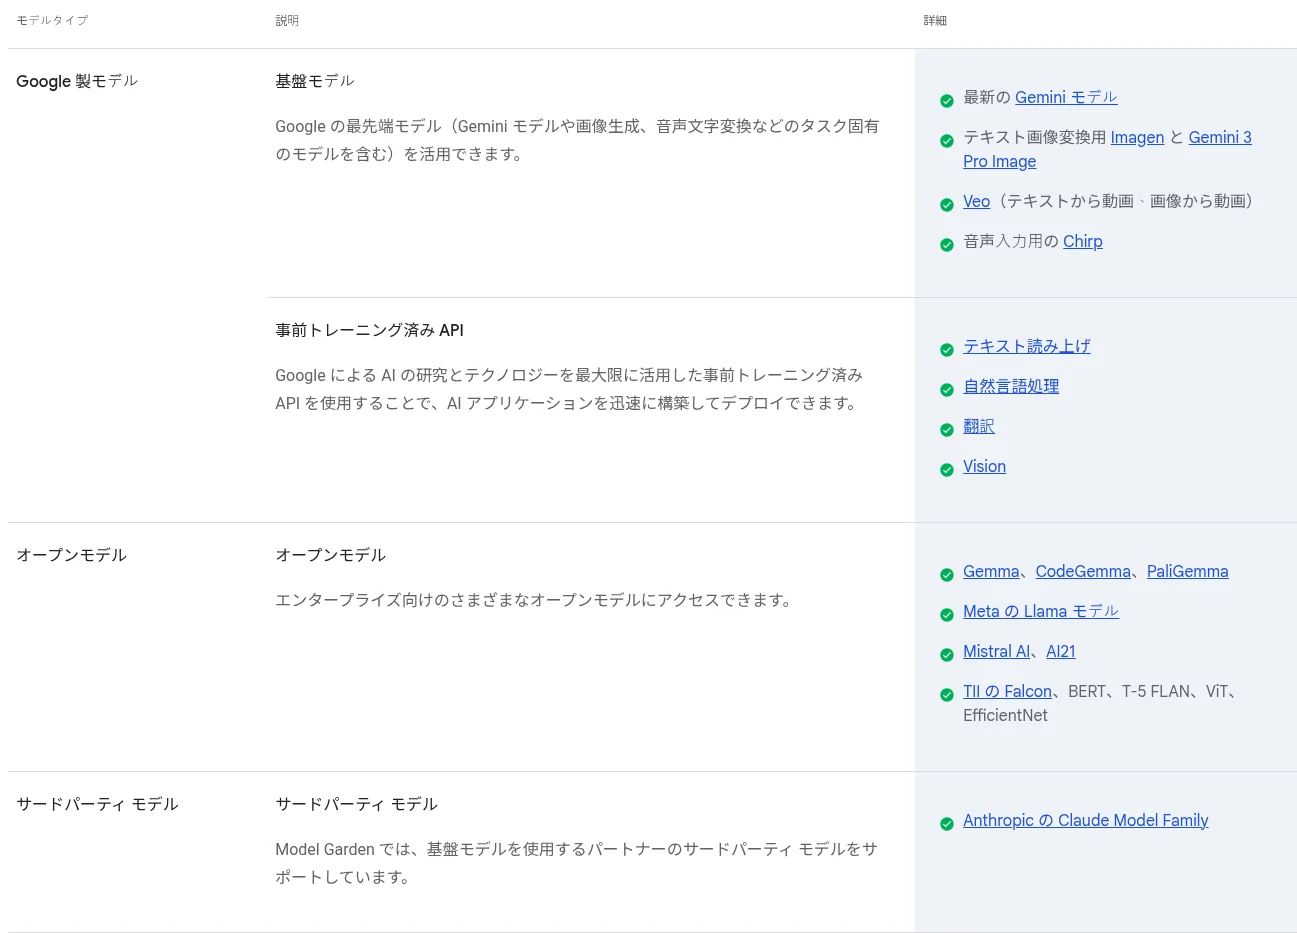This screenshot has height=933, width=1297.
Task: Follow the Imagen link
Action: point(1137,137)
